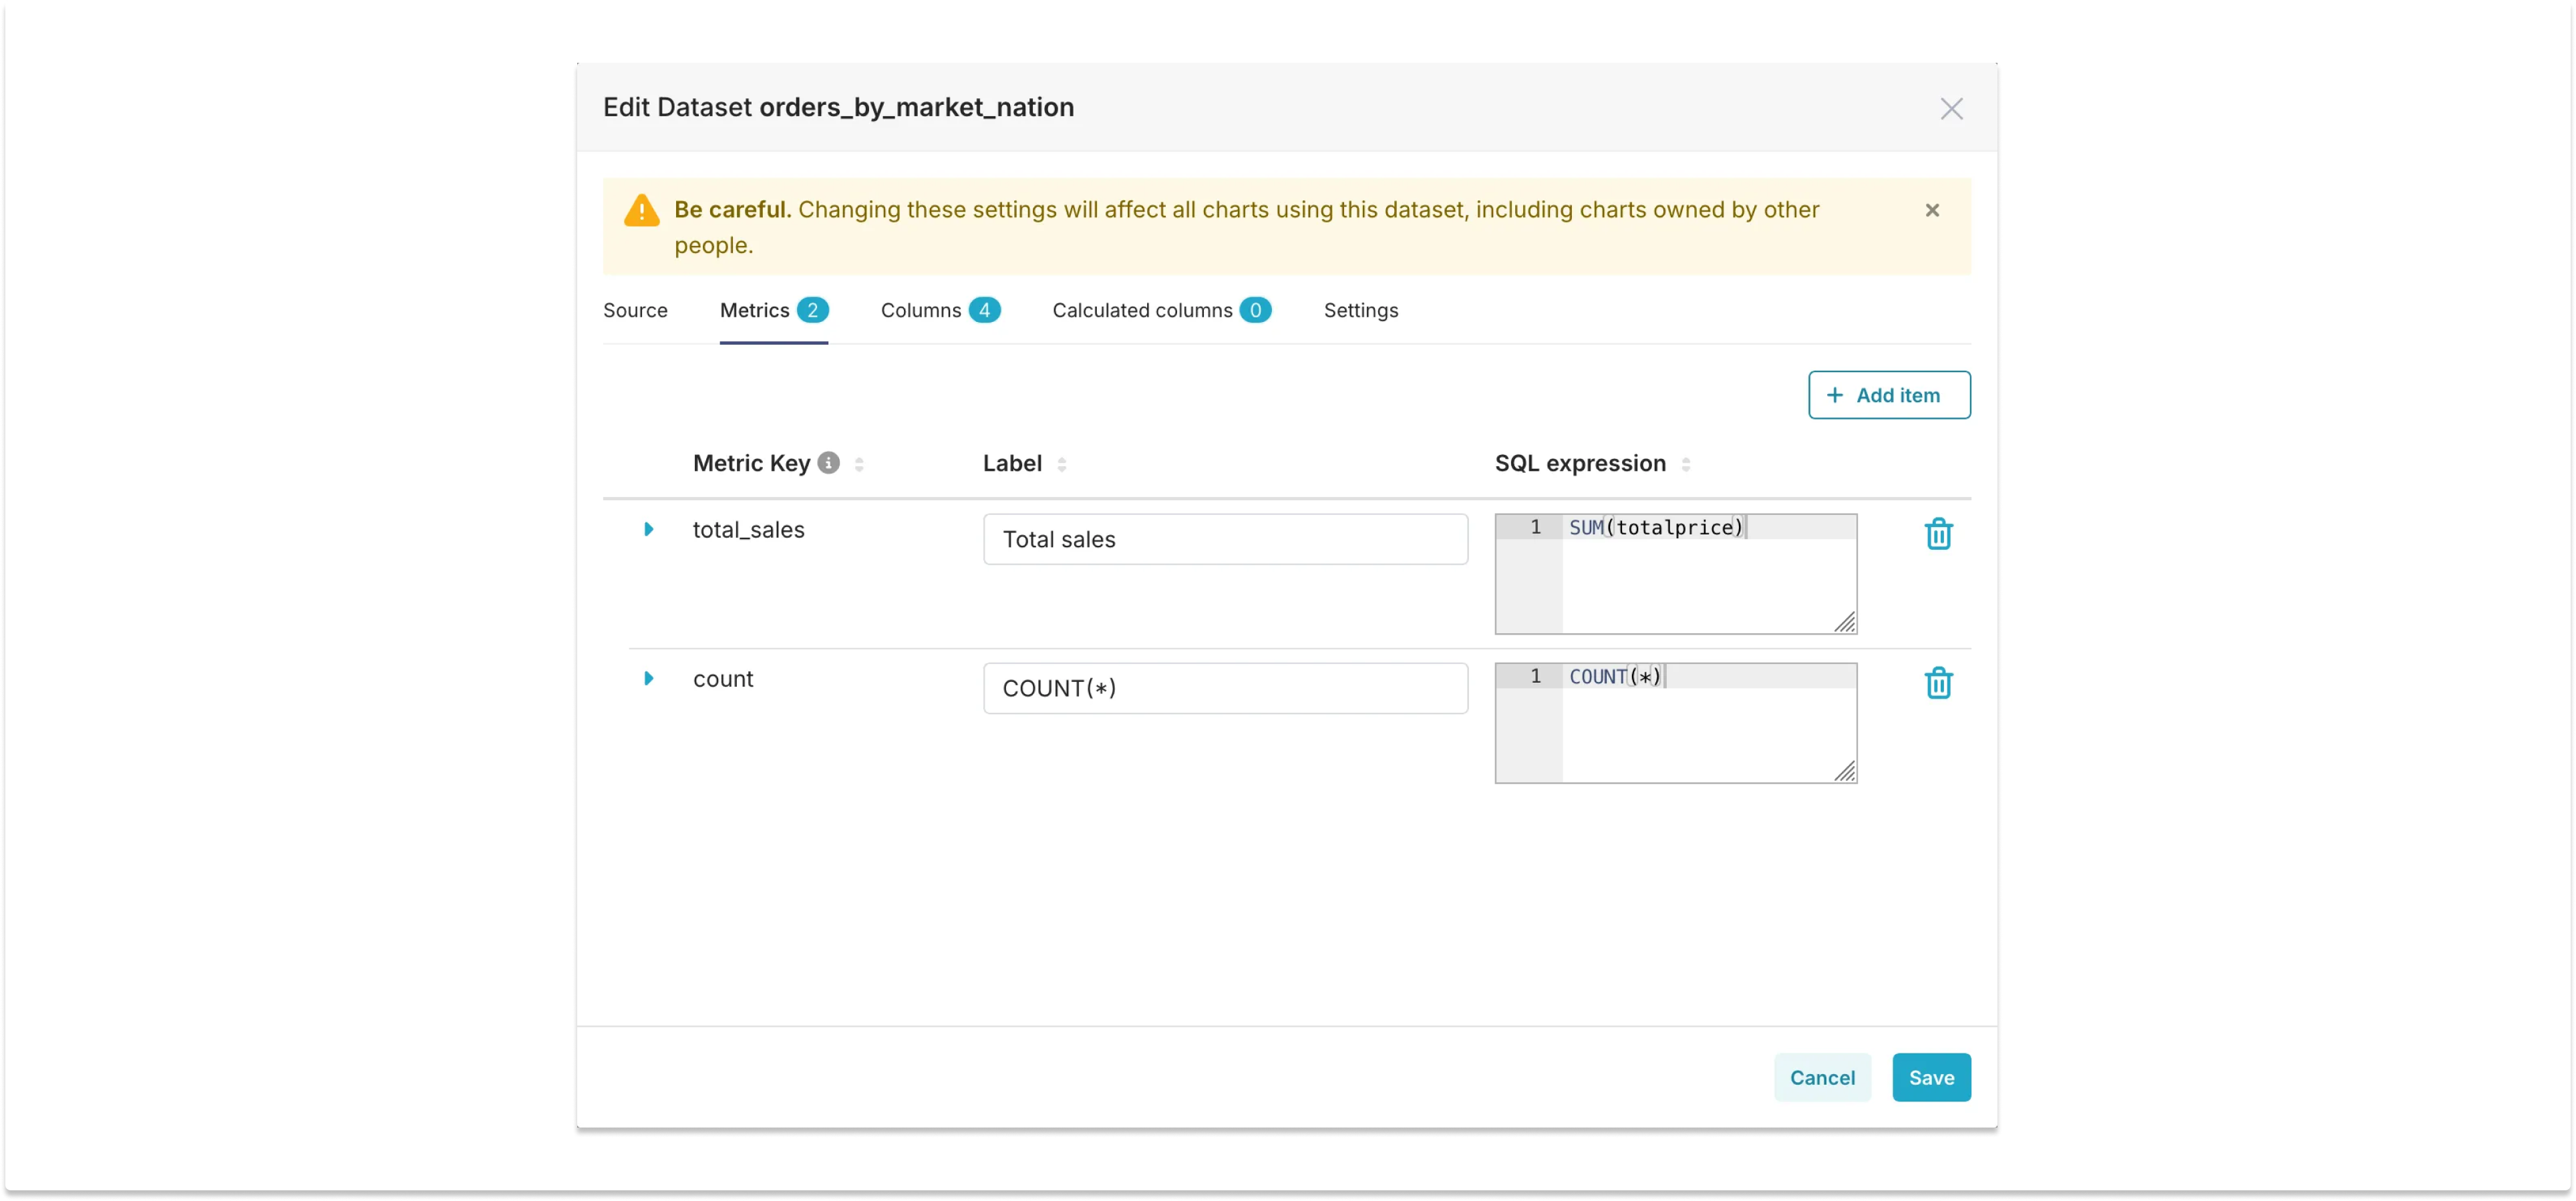Image resolution: width=2576 pixels, height=1201 pixels.
Task: Click the warning triangle in the banner
Action: (641, 210)
